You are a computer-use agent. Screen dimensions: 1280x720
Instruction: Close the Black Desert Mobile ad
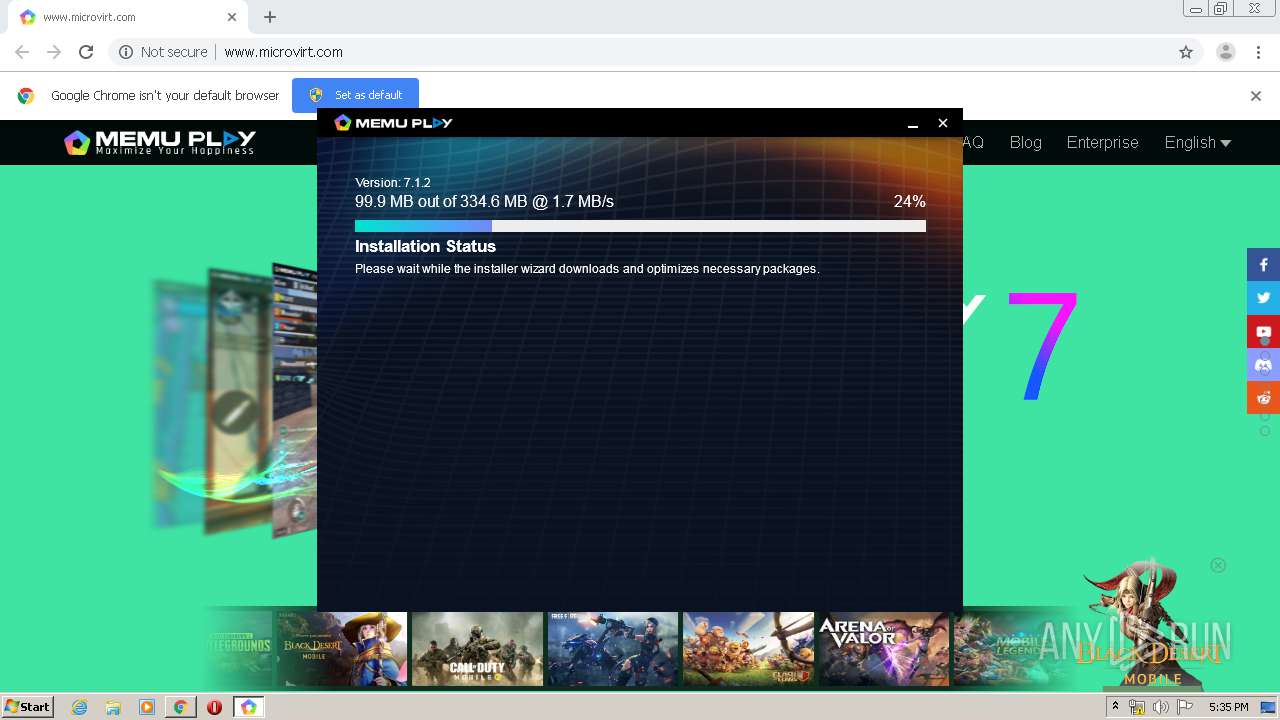tap(1218, 565)
